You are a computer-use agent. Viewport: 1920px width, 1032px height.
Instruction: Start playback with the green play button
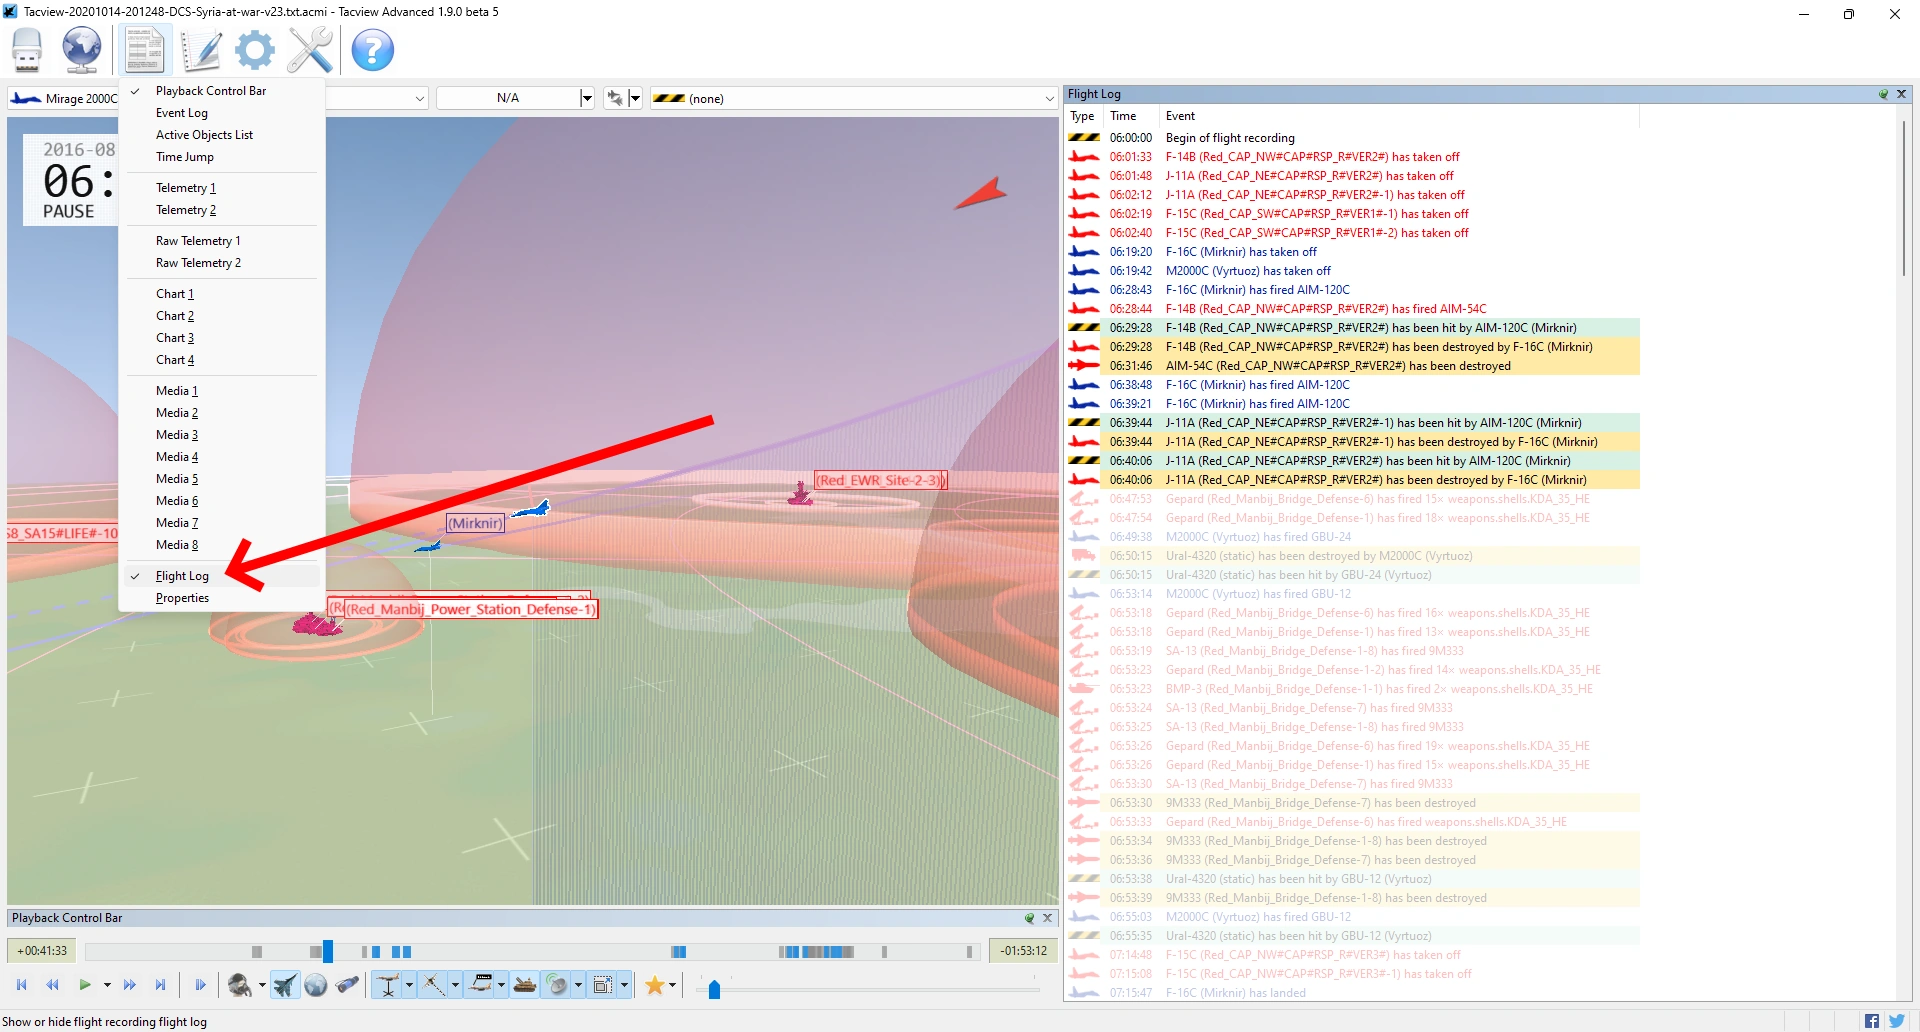[85, 985]
